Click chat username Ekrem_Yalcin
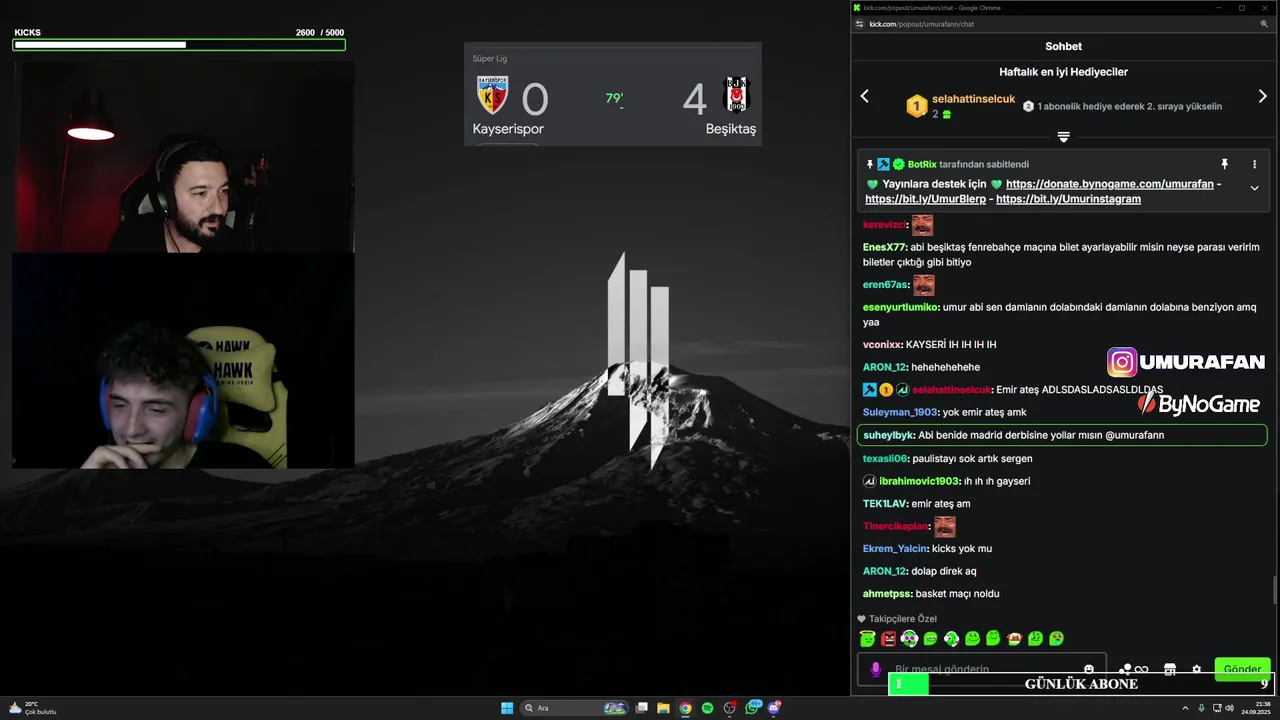 (895, 548)
